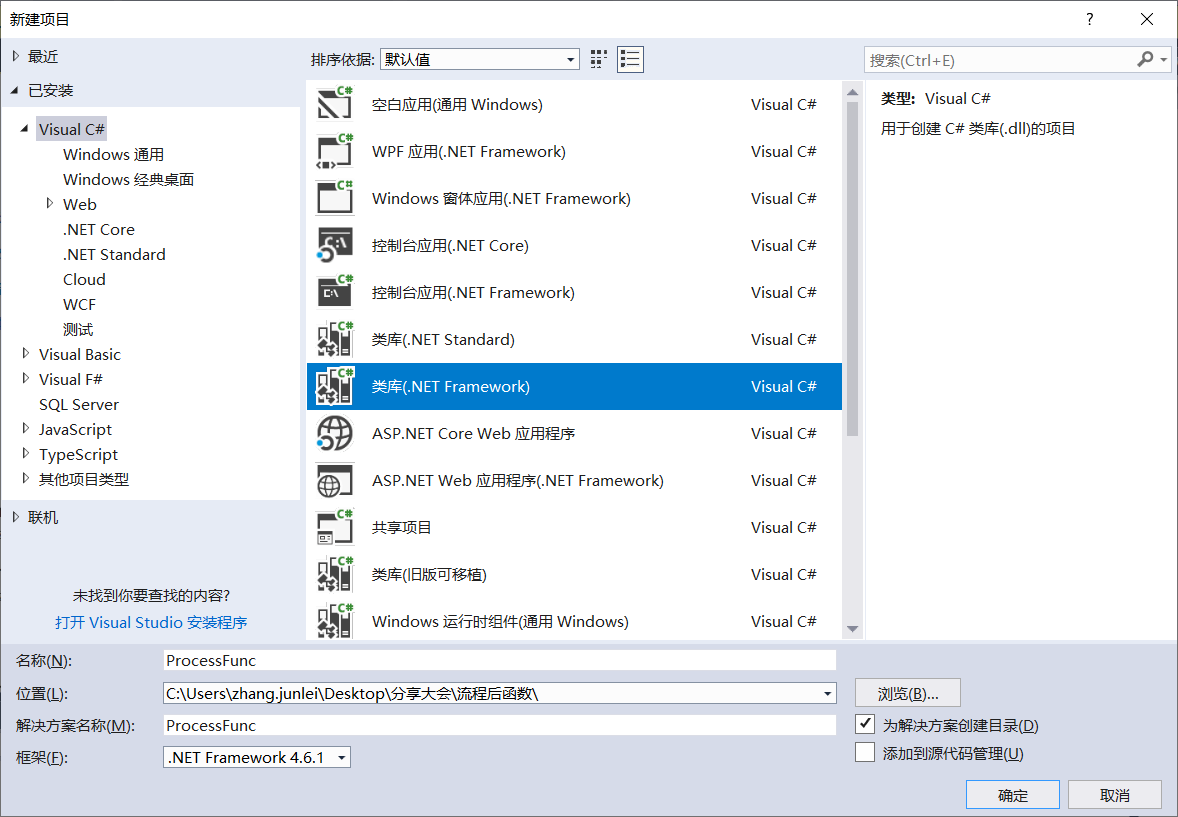This screenshot has height=817, width=1178.
Task: Expand the 联机 section
Action: [15, 517]
